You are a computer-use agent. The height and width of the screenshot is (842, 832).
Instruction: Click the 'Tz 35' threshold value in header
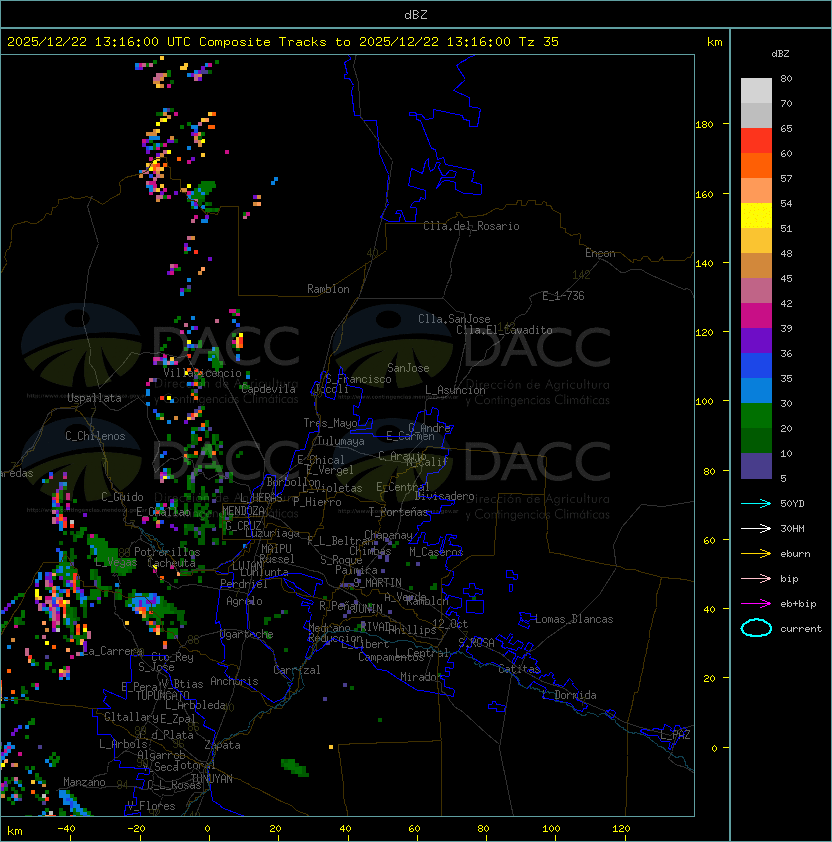pyautogui.click(x=539, y=42)
